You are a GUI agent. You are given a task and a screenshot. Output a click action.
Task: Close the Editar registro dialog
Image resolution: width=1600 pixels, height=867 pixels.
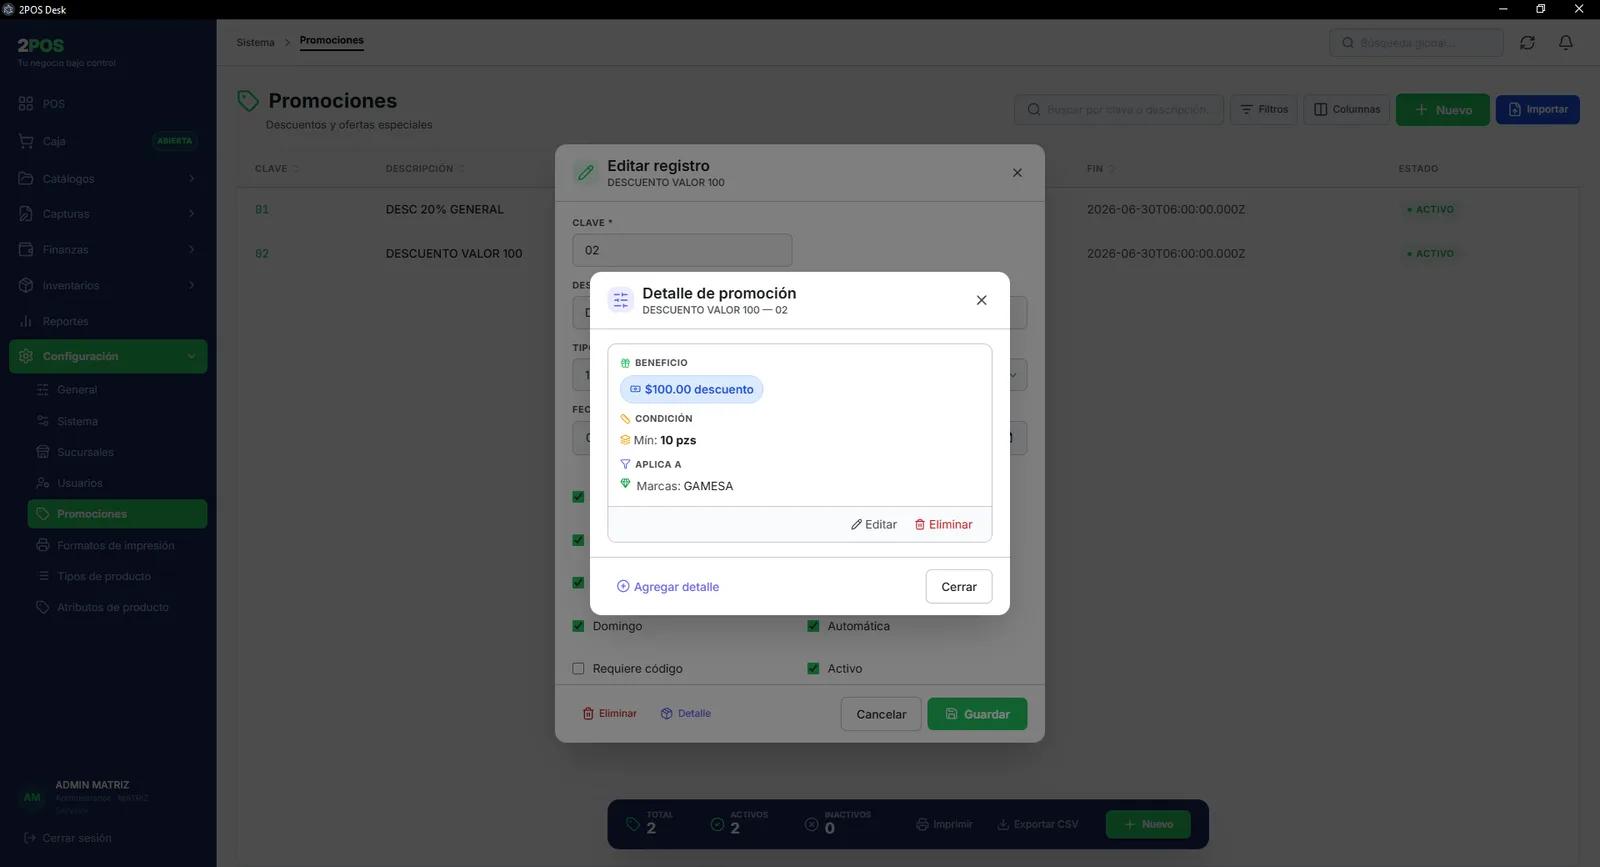pyautogui.click(x=1017, y=173)
